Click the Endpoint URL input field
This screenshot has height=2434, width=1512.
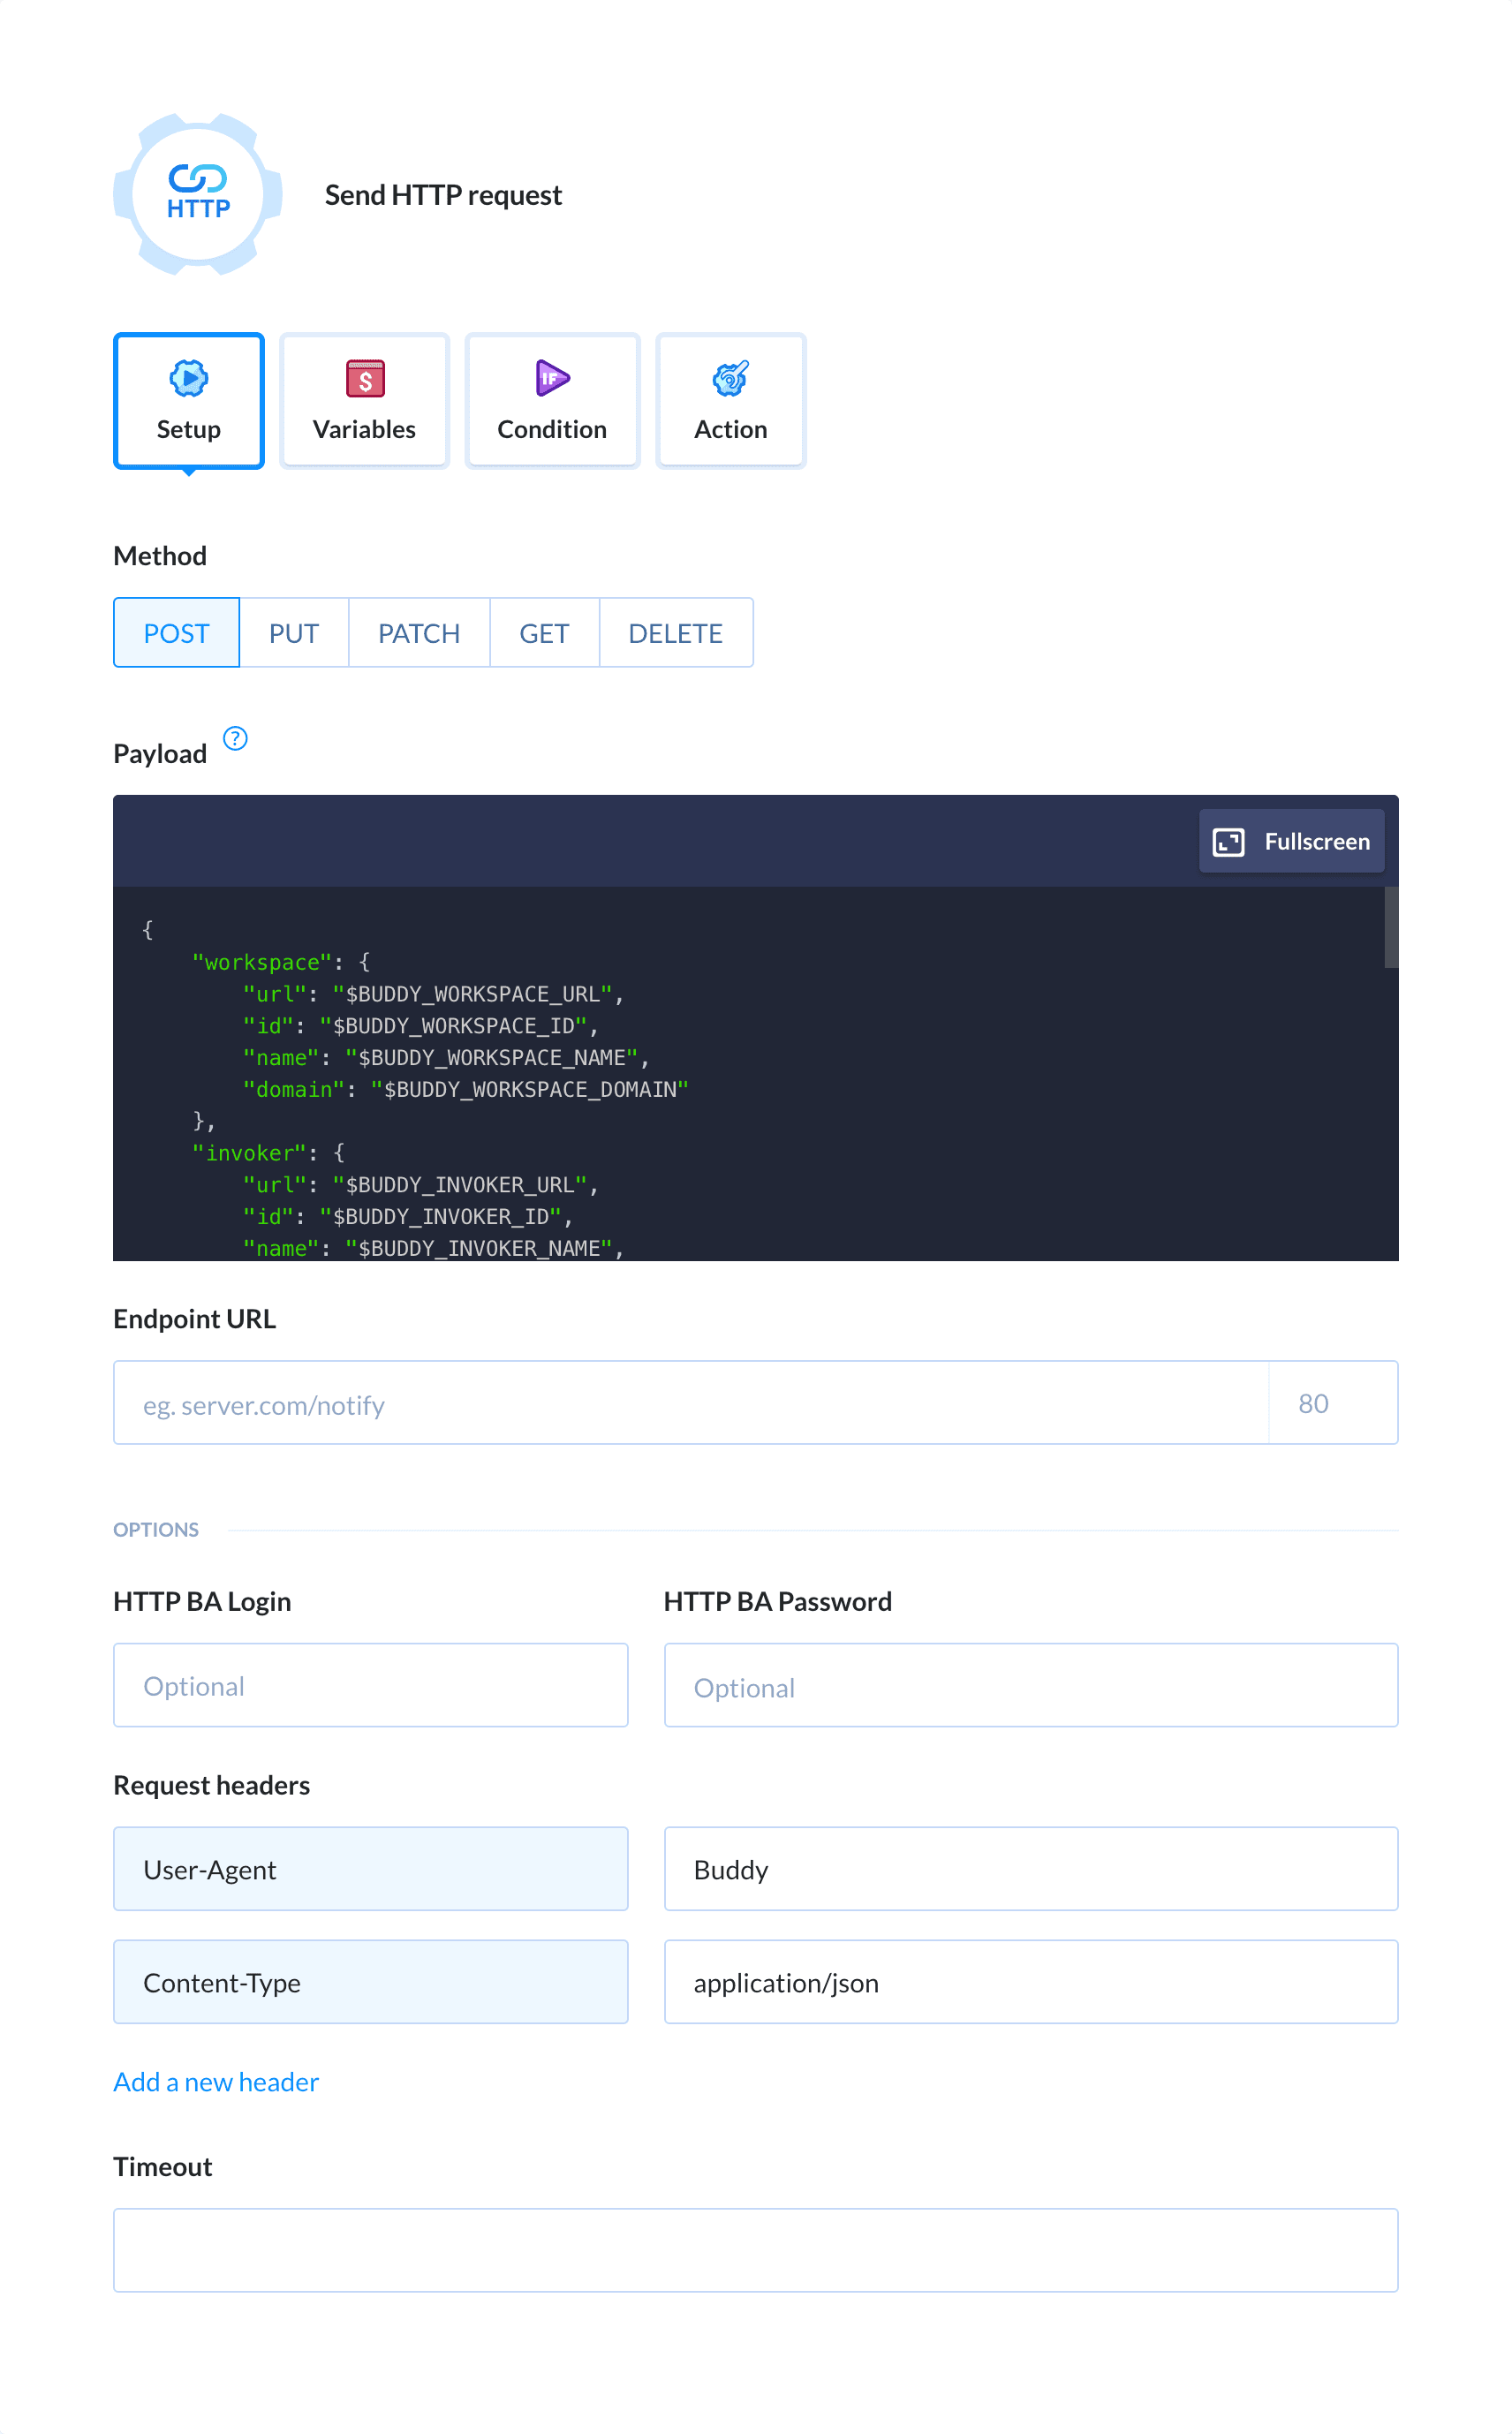(690, 1403)
